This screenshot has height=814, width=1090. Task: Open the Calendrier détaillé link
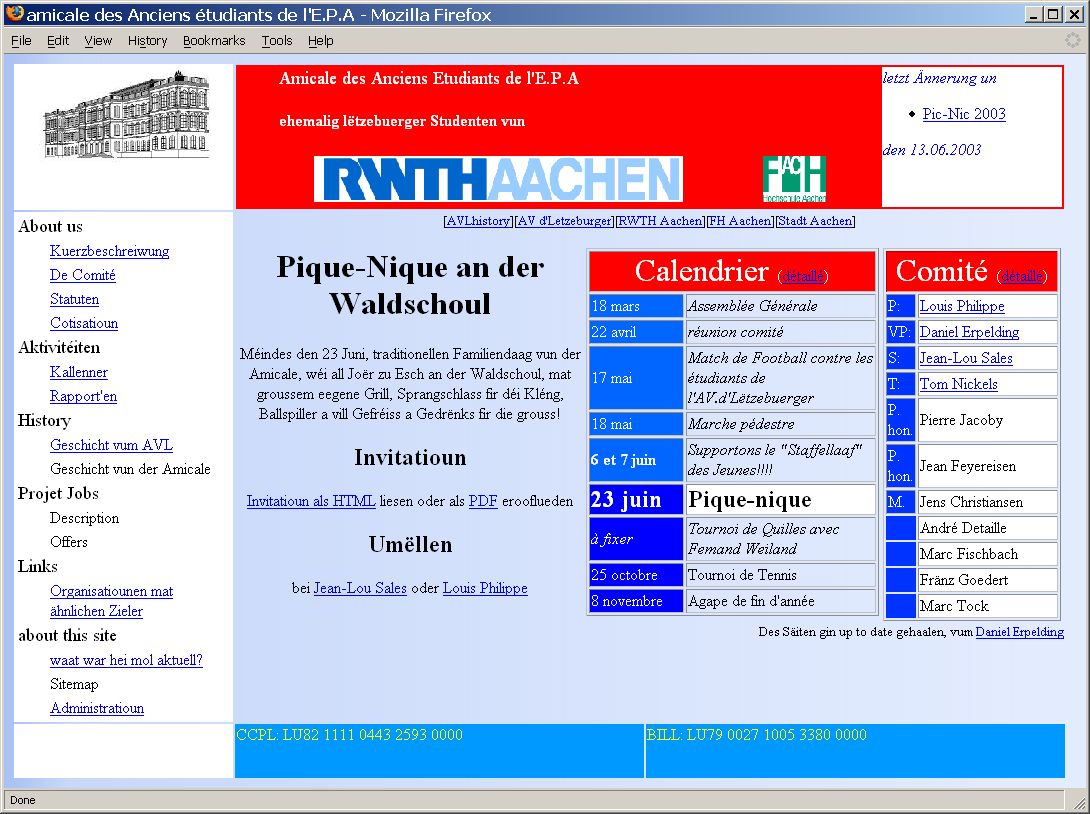pos(802,276)
